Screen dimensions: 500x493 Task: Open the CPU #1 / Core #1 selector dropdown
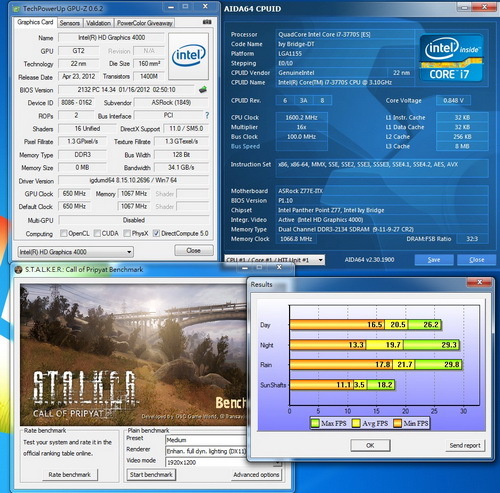[274, 260]
